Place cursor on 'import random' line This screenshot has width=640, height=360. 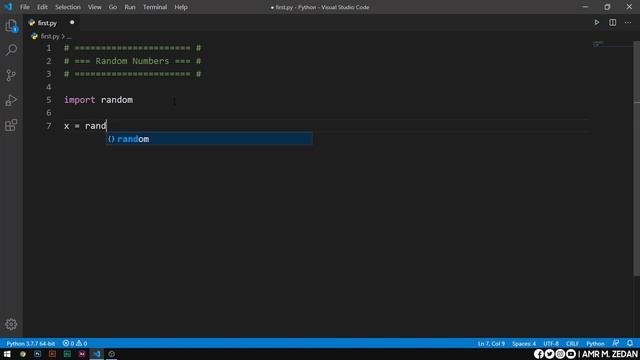pyautogui.click(x=98, y=100)
